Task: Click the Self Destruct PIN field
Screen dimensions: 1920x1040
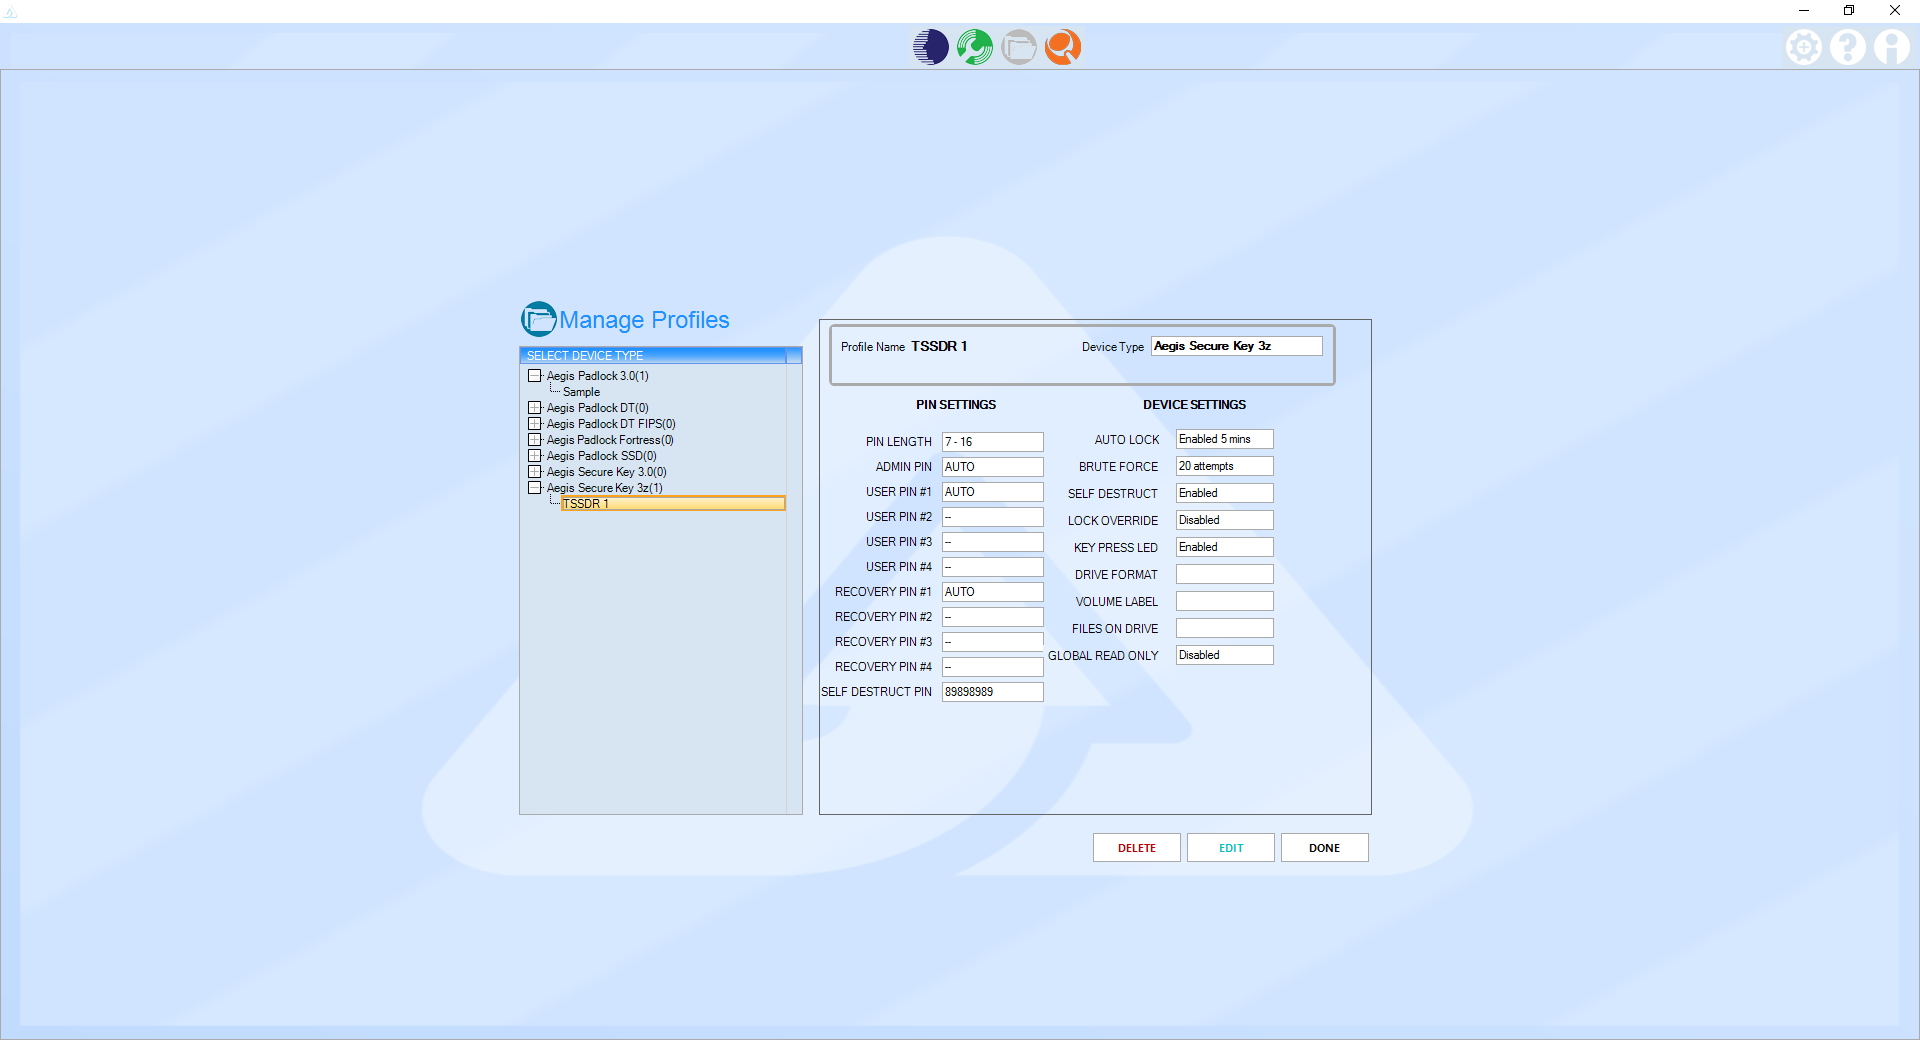Action: (992, 692)
